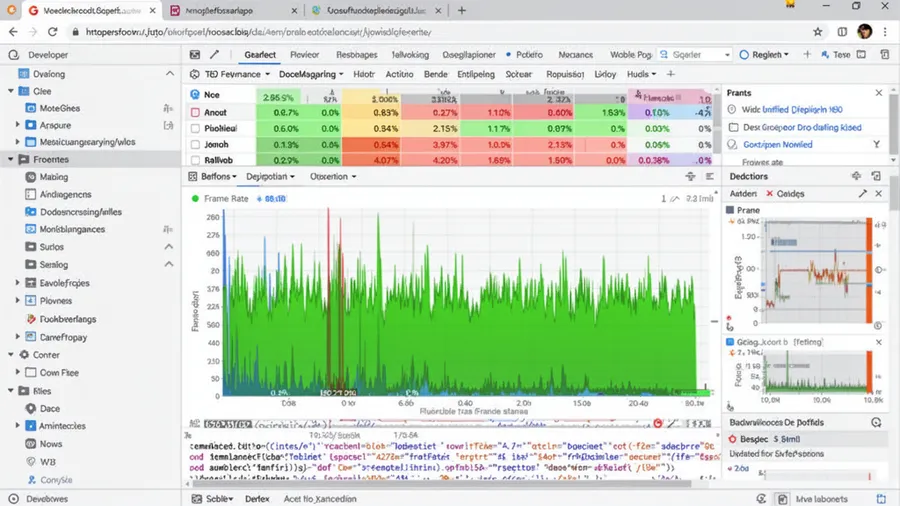Image resolution: width=900 pixels, height=506 pixels.
Task: Click refresh icon beside Badwnileoces De Poffids
Action: click(876, 422)
